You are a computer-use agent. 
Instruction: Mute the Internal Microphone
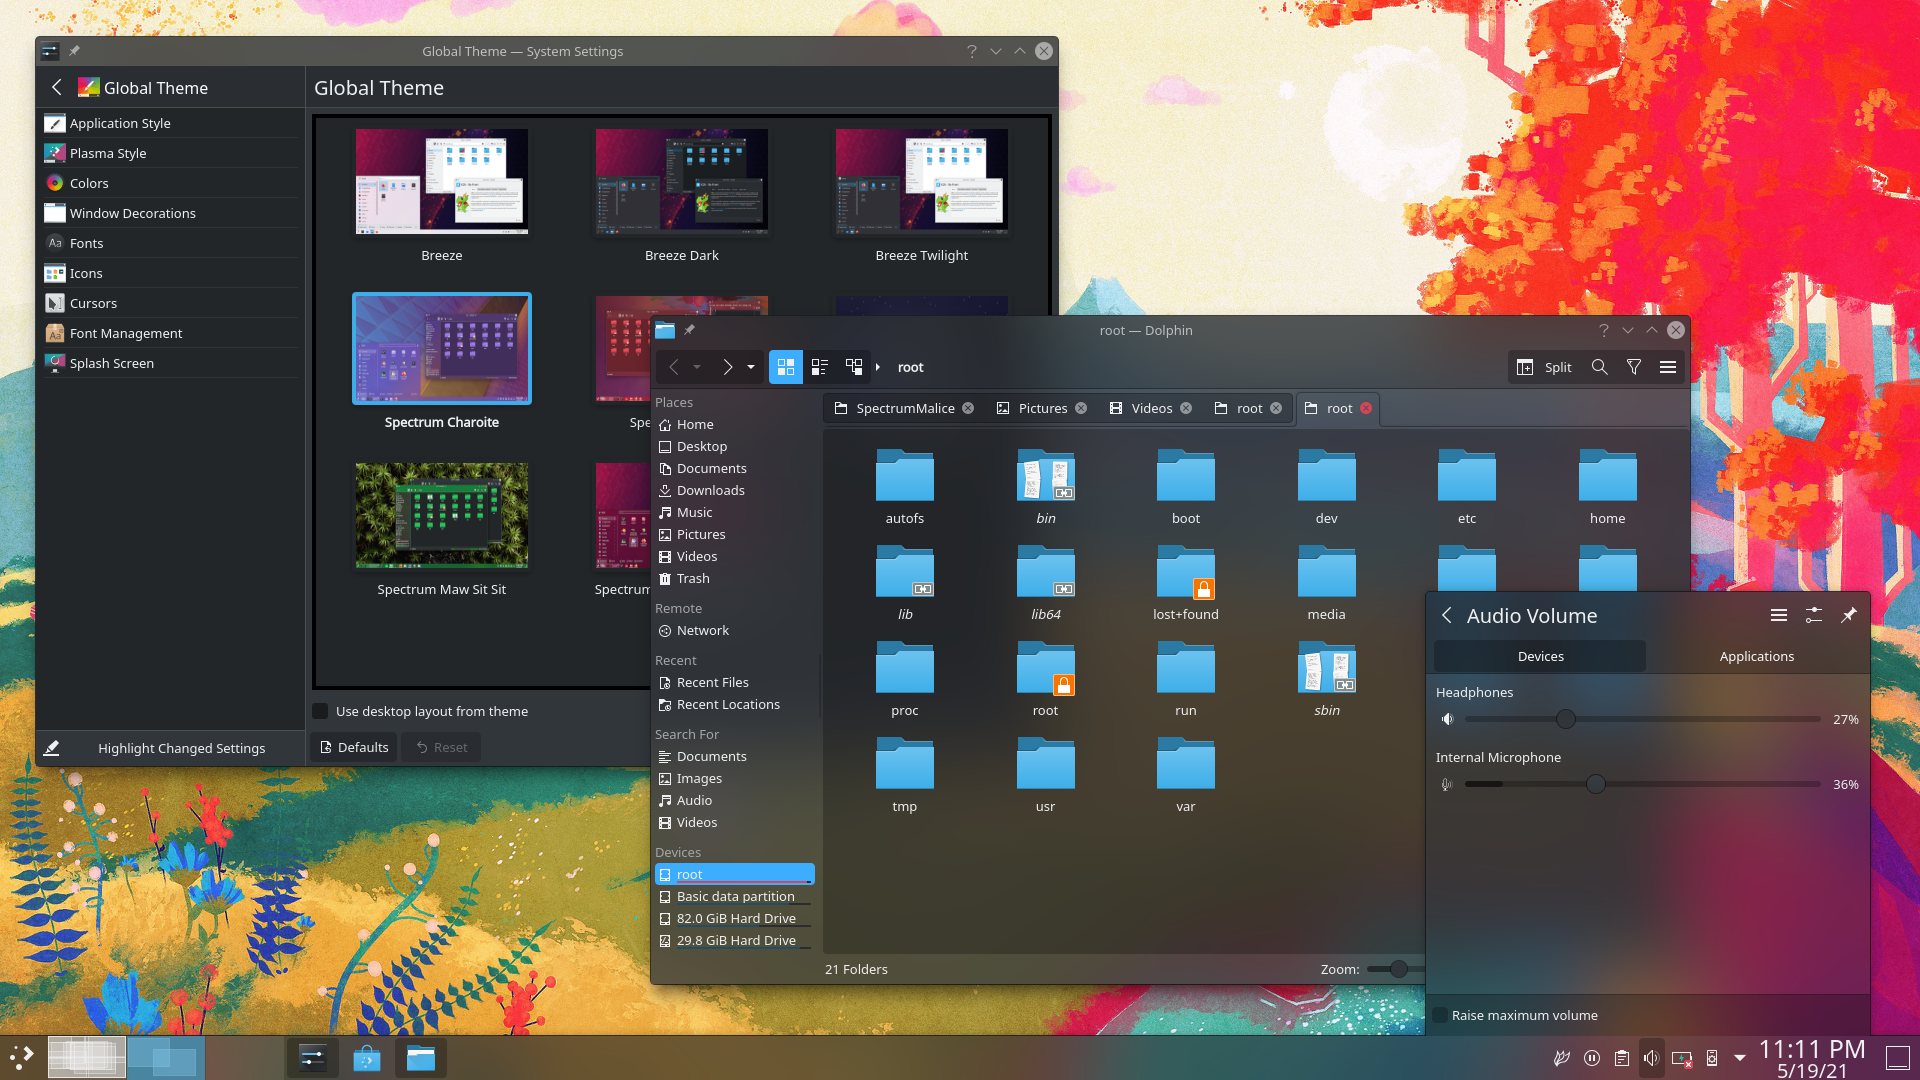tap(1447, 784)
